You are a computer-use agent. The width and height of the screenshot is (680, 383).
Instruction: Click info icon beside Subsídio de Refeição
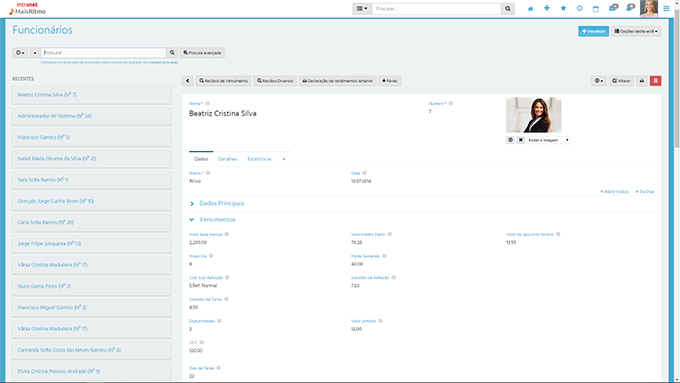(x=393, y=278)
